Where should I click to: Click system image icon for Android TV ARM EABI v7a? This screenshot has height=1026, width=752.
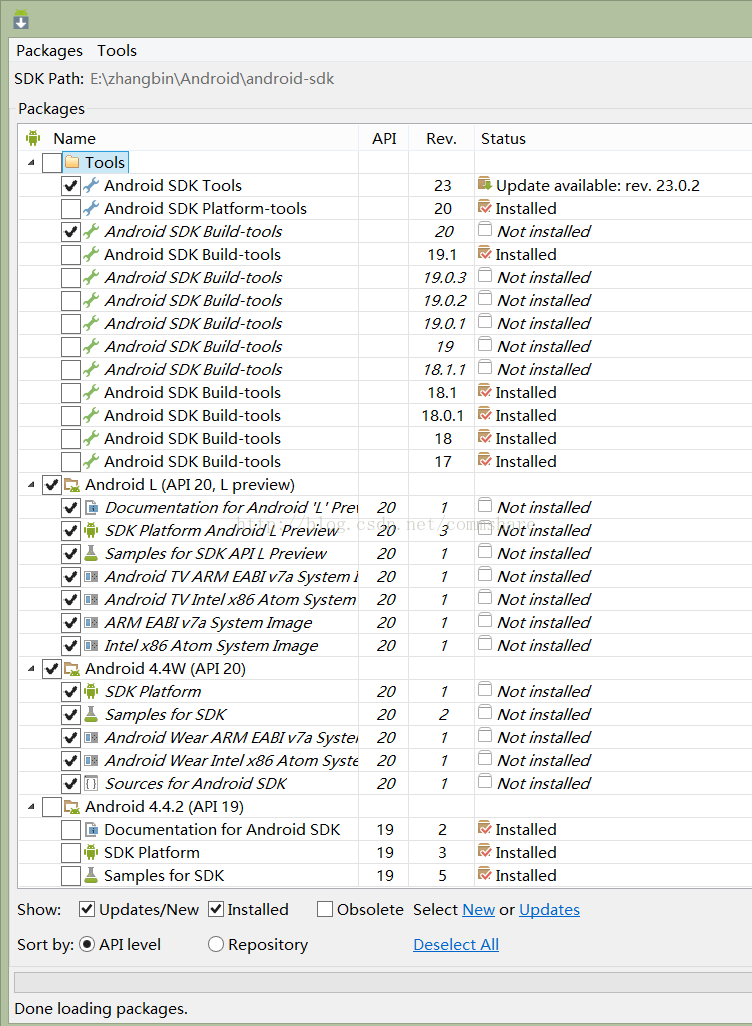(x=92, y=576)
